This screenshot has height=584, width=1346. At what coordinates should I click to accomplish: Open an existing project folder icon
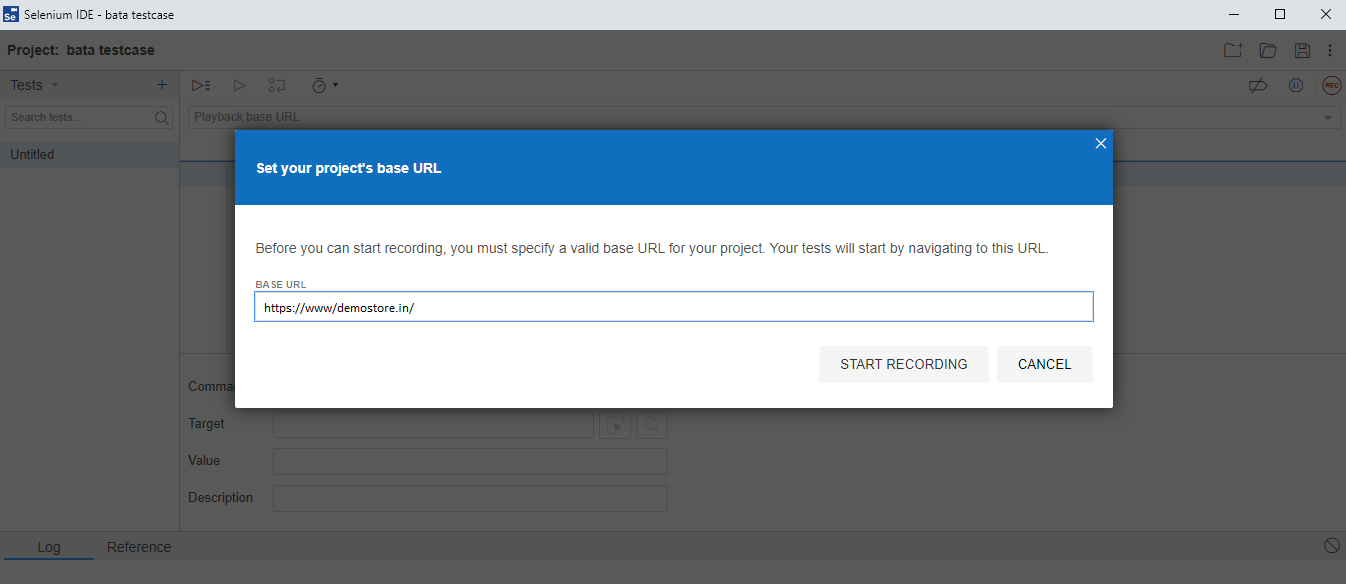(x=1267, y=50)
